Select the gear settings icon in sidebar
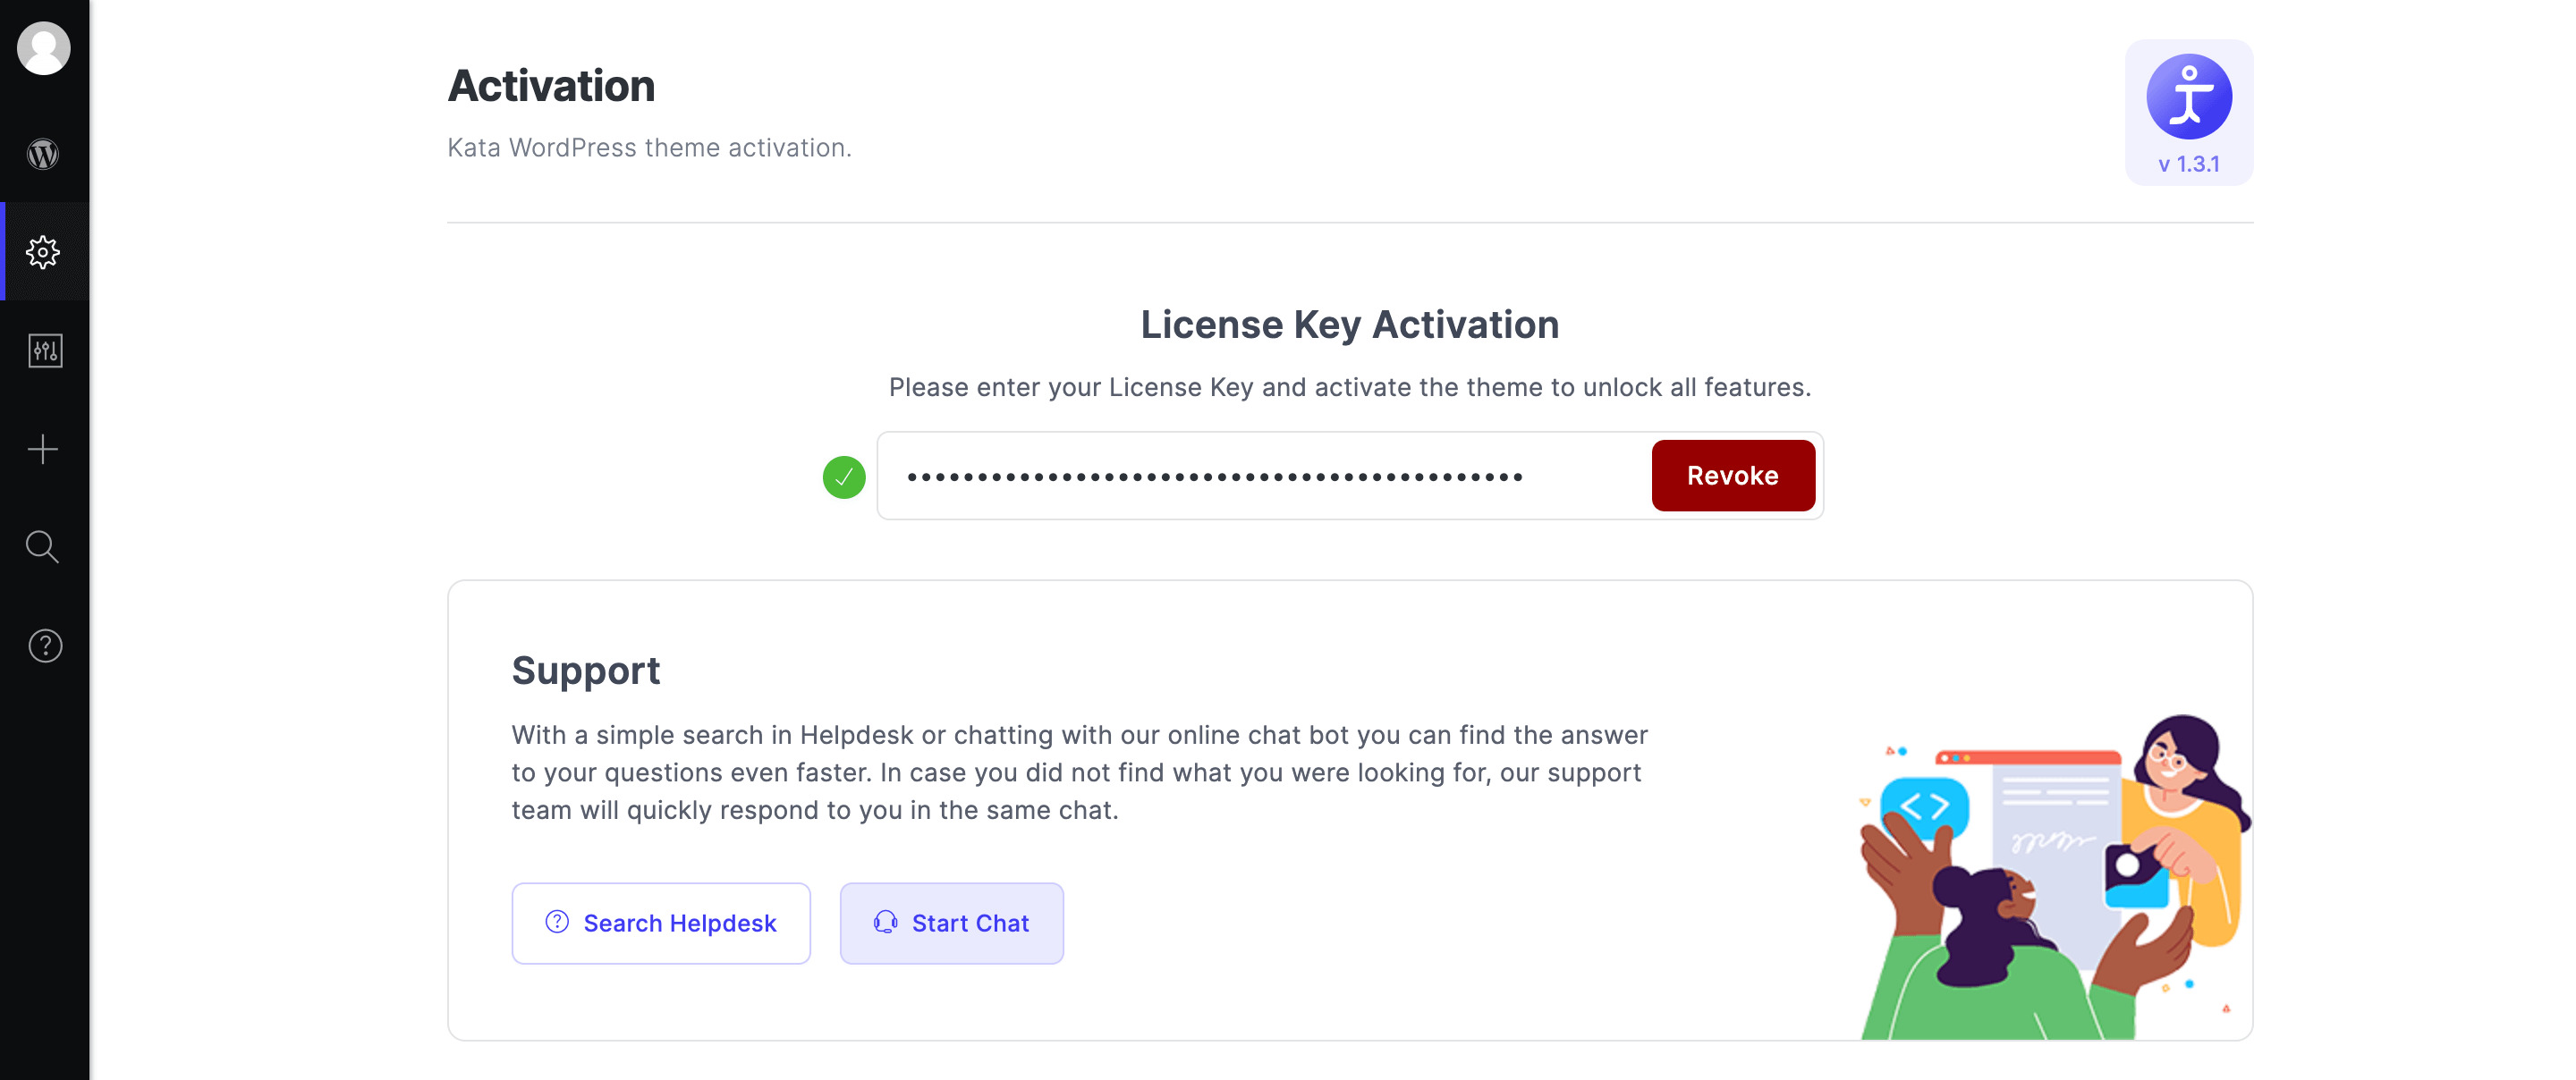The height and width of the screenshot is (1080, 2576). coord(43,252)
